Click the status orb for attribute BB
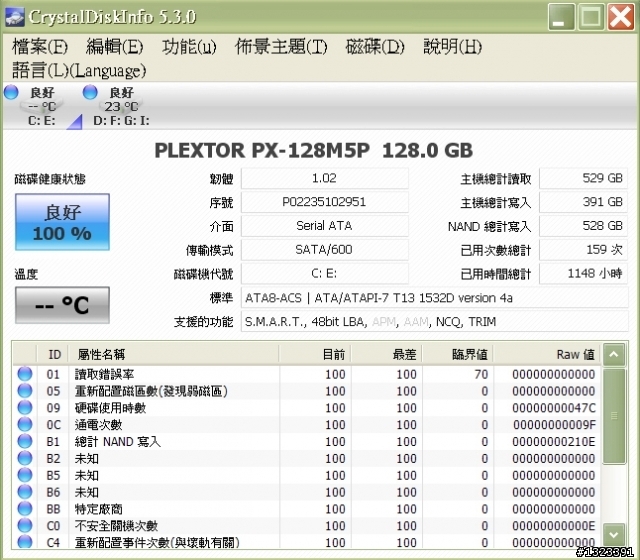 coord(25,509)
